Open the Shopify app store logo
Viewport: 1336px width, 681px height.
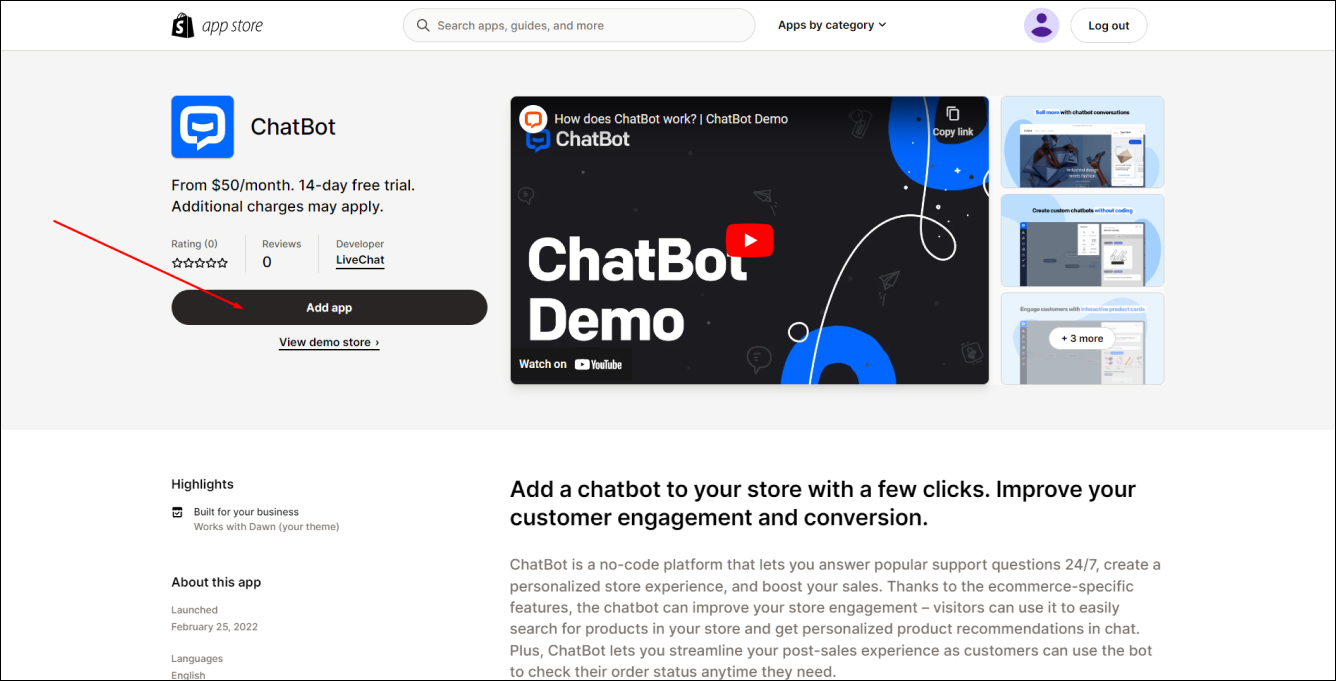(217, 25)
